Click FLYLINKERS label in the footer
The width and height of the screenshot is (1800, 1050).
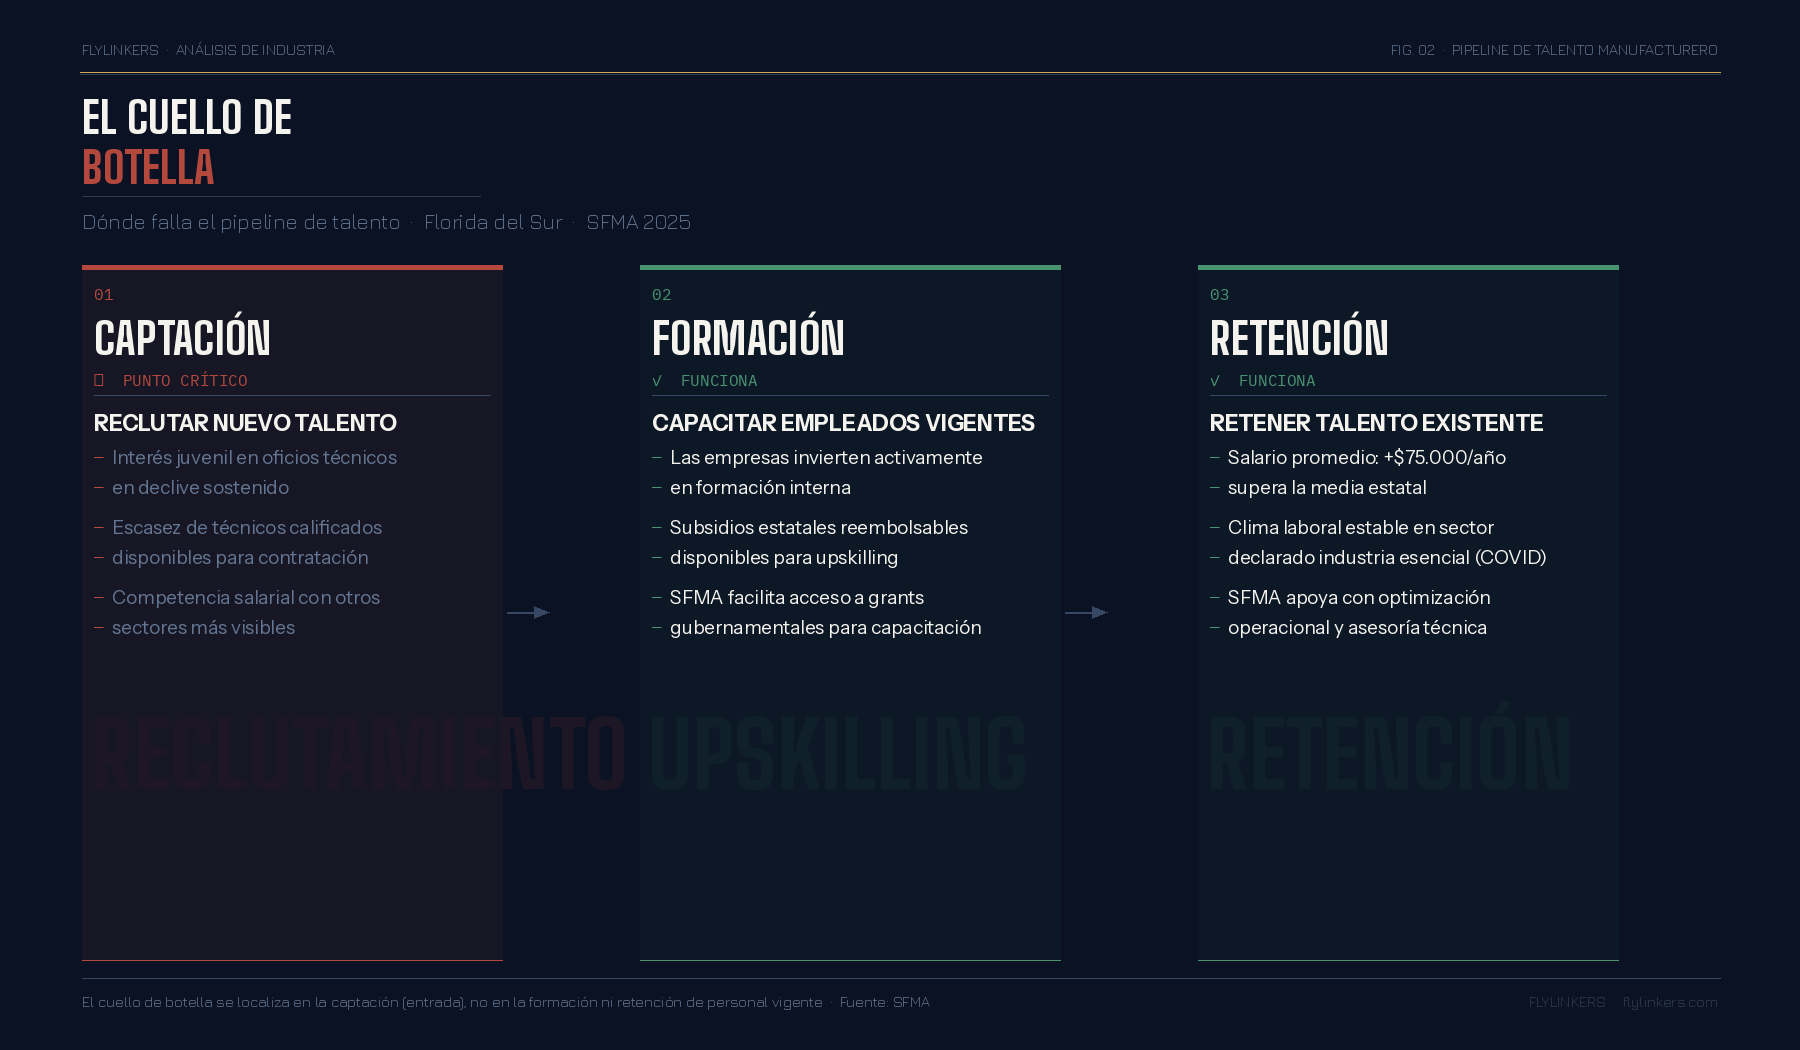(x=1567, y=1002)
